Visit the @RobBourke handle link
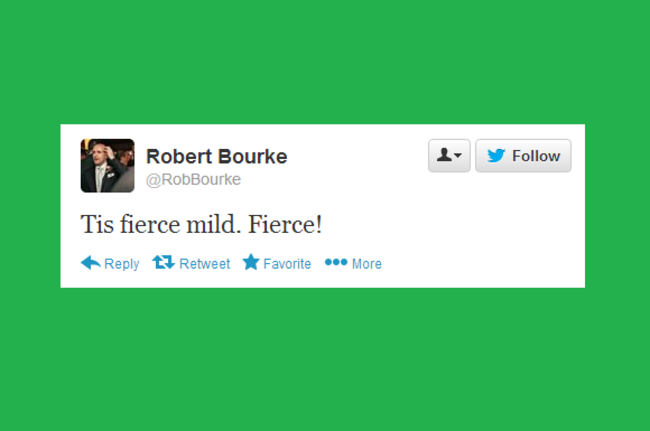The image size is (650, 431). (193, 179)
